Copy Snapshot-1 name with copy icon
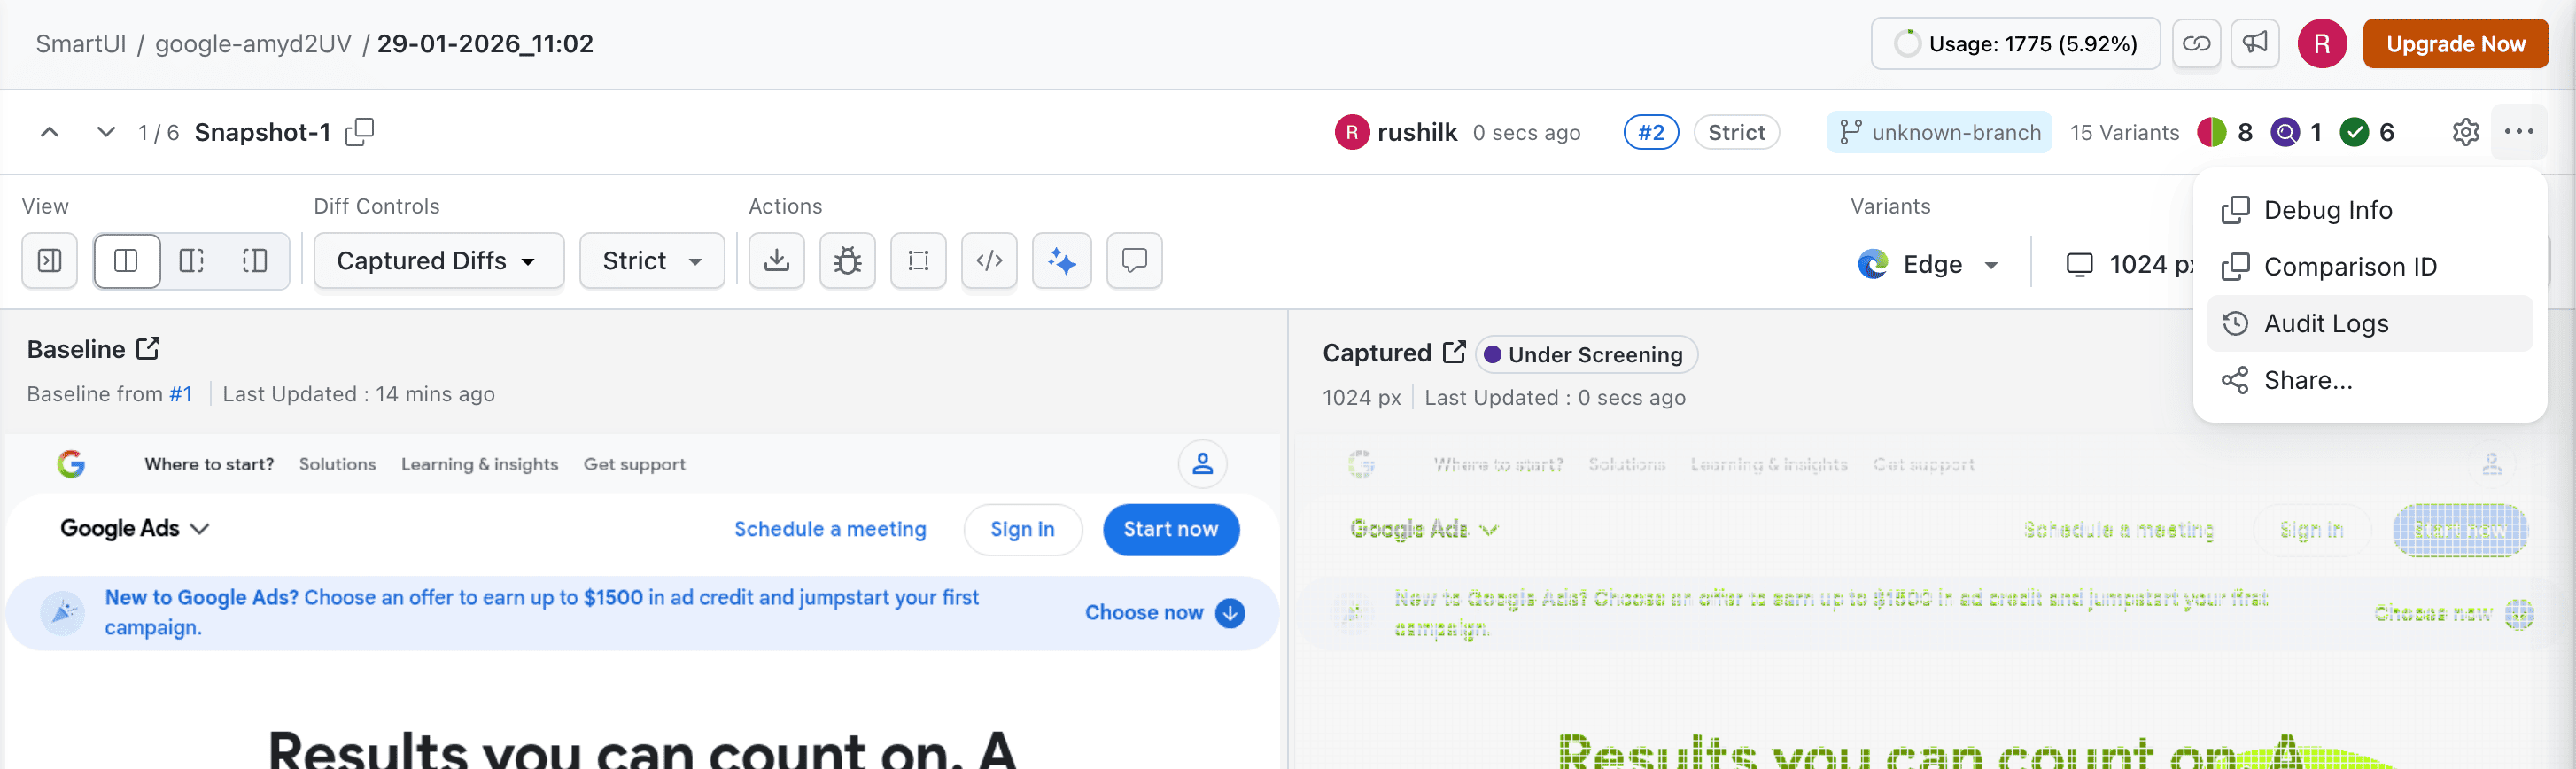The image size is (2576, 769). click(x=359, y=132)
